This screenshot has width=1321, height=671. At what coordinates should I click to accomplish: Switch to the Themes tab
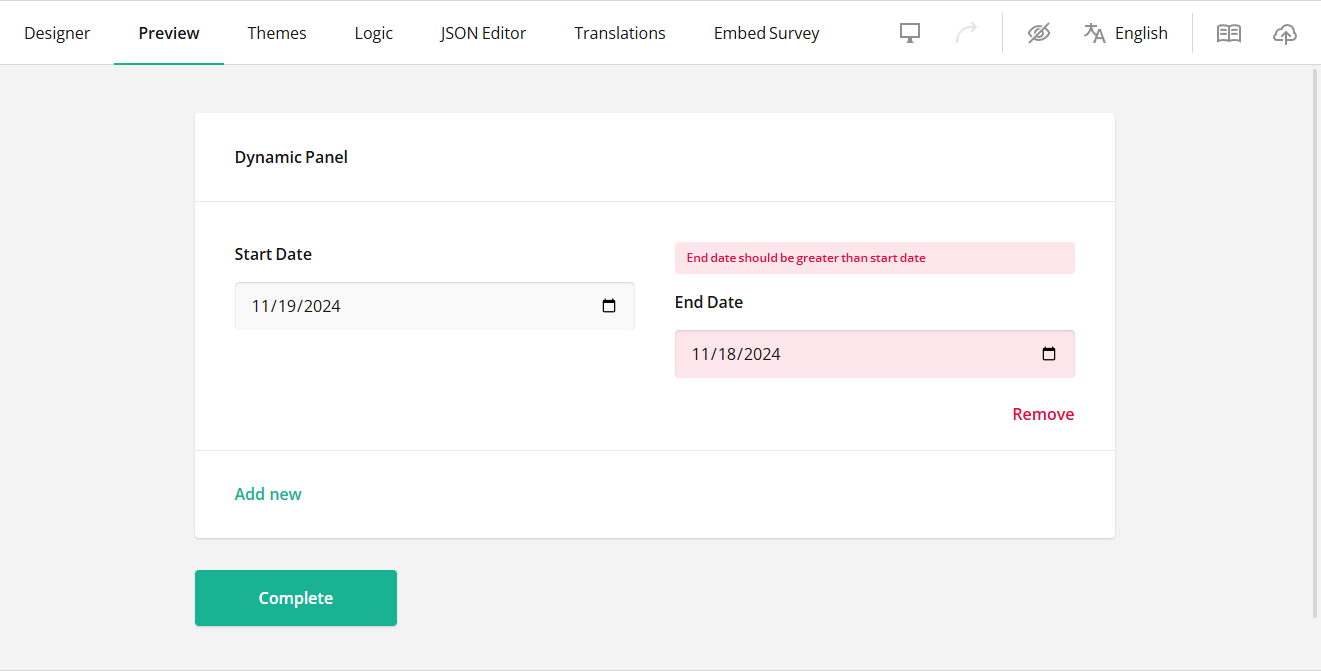pyautogui.click(x=276, y=32)
